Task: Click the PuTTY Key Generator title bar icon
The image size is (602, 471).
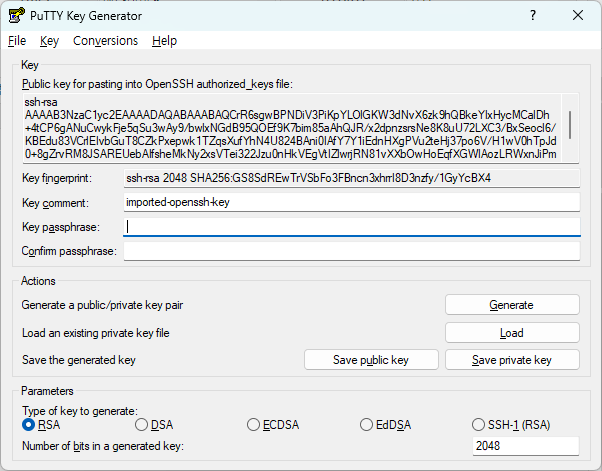Action: coord(16,16)
